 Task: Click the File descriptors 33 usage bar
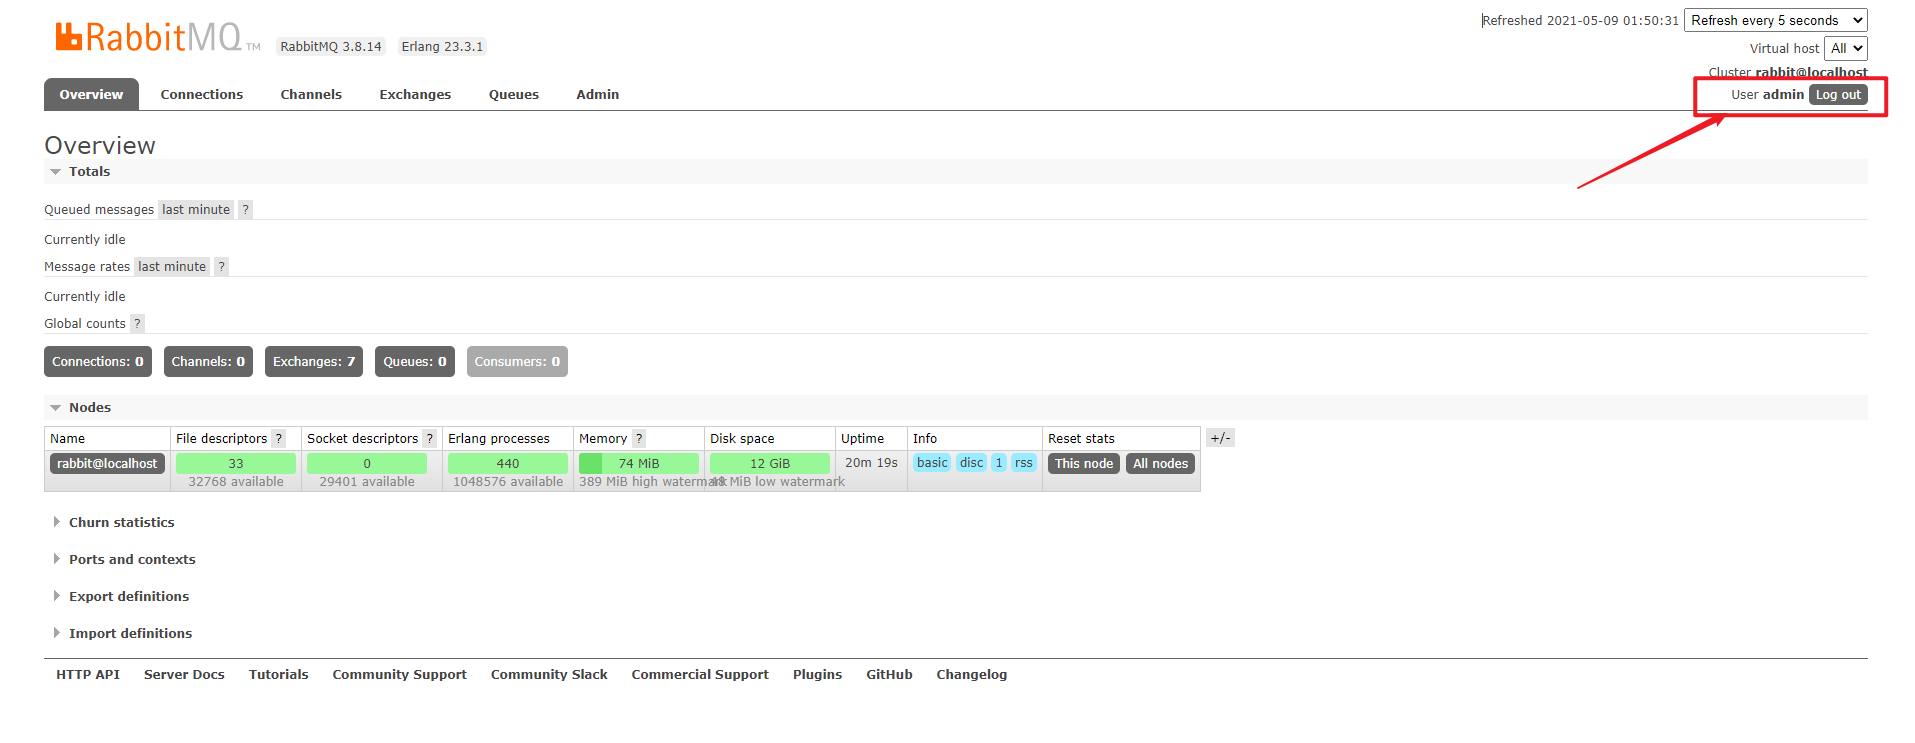click(236, 463)
